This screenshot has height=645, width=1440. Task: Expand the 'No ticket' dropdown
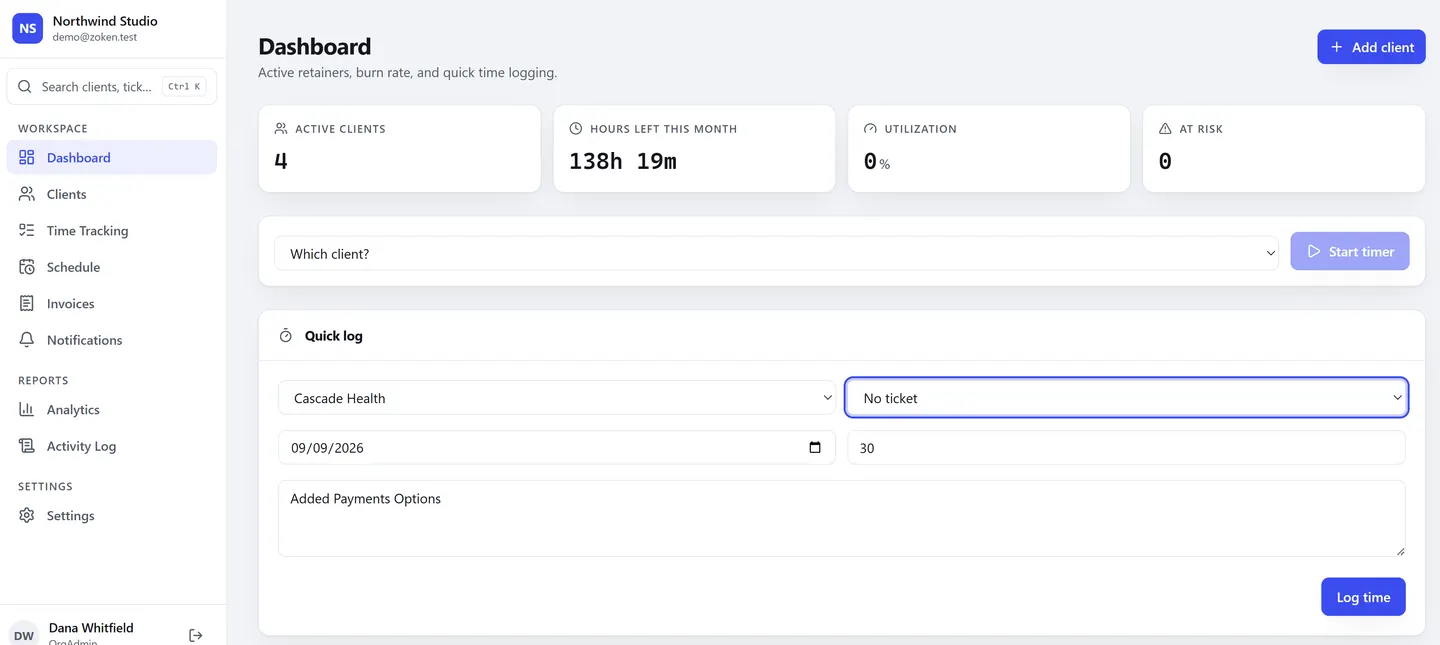[1127, 398]
